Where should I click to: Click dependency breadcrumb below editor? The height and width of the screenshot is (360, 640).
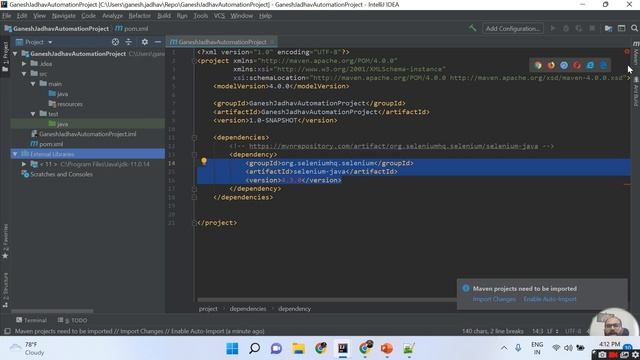[294, 309]
